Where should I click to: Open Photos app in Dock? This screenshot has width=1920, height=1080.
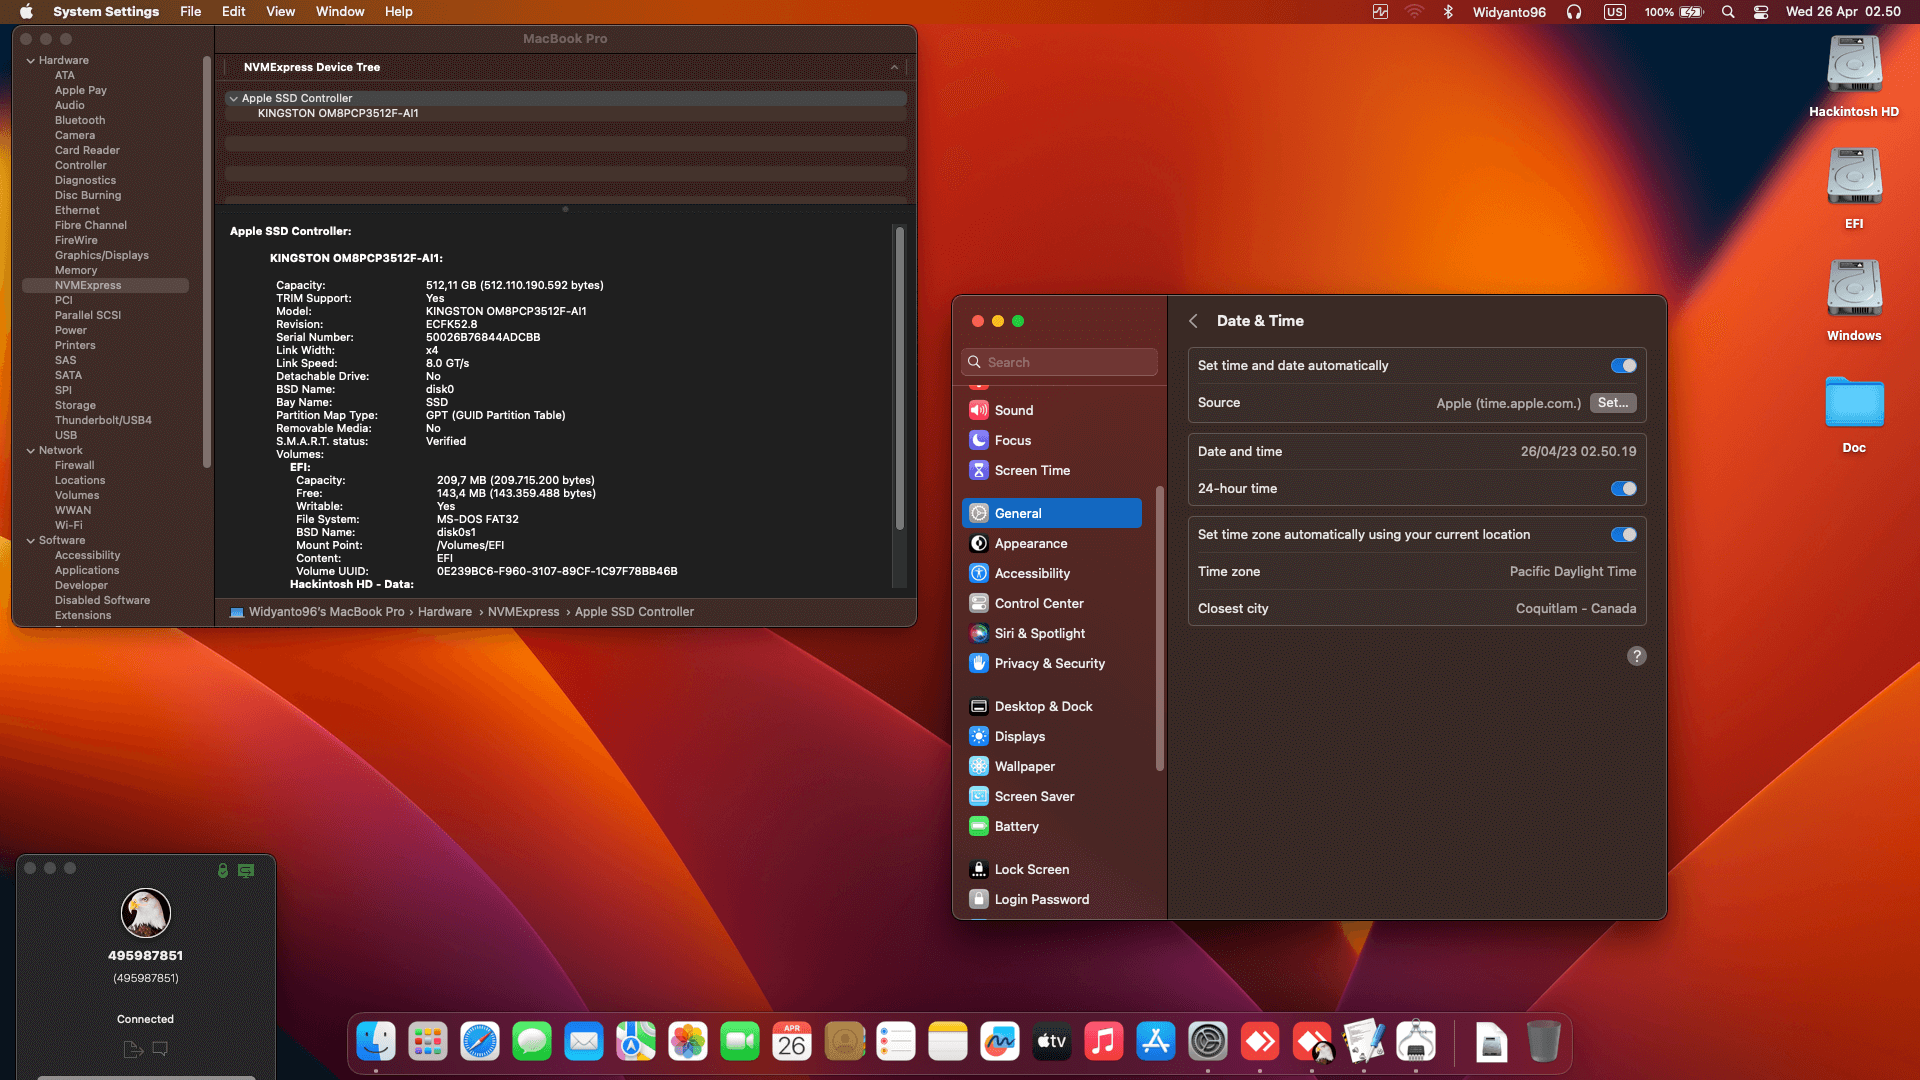pos(688,1042)
